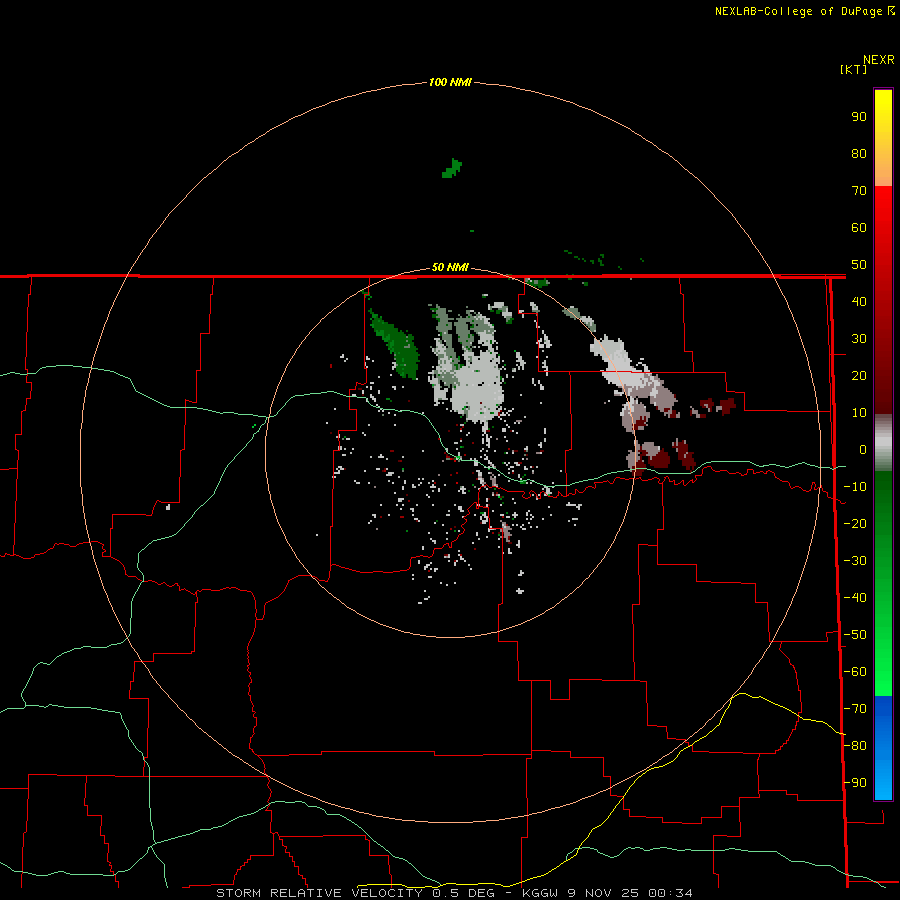The width and height of the screenshot is (900, 900).
Task: Pick the yellow segment atop the color bar
Action: (883, 109)
